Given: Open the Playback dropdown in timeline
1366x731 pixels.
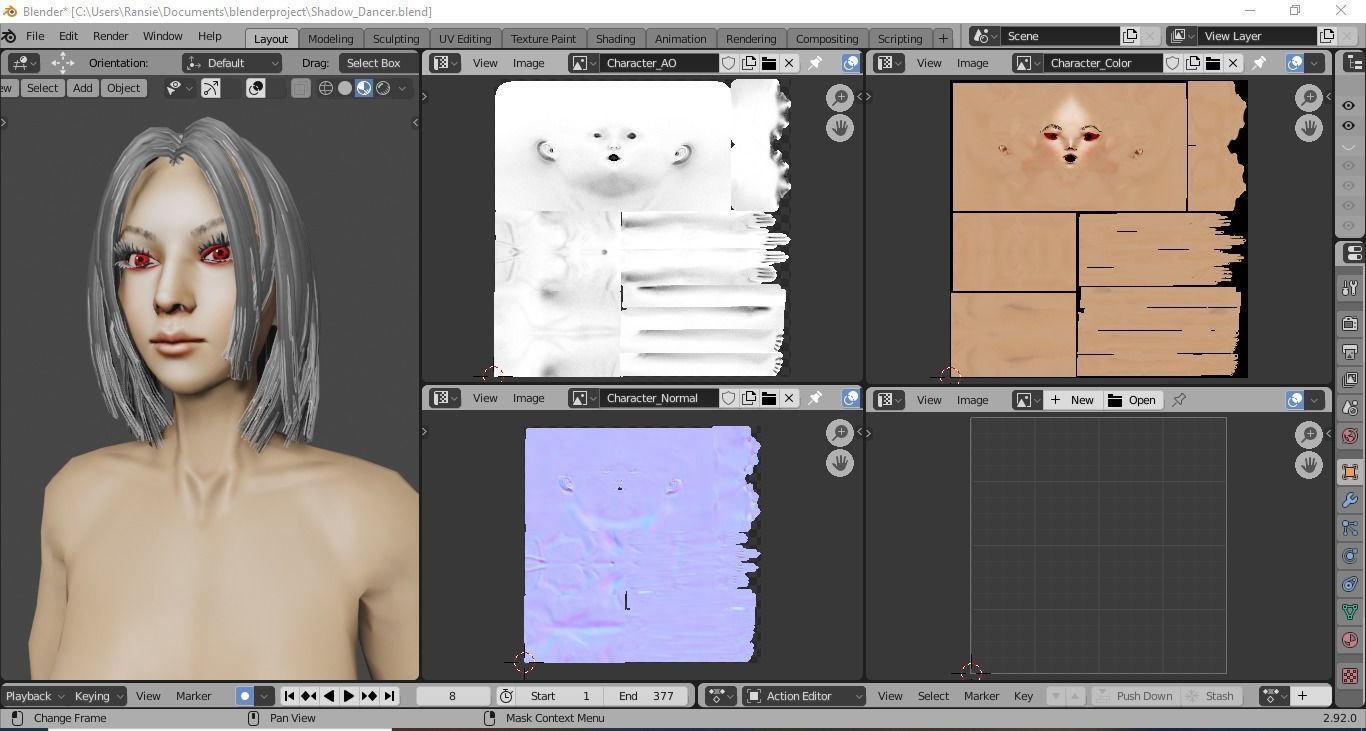Looking at the screenshot, I should pyautogui.click(x=35, y=696).
